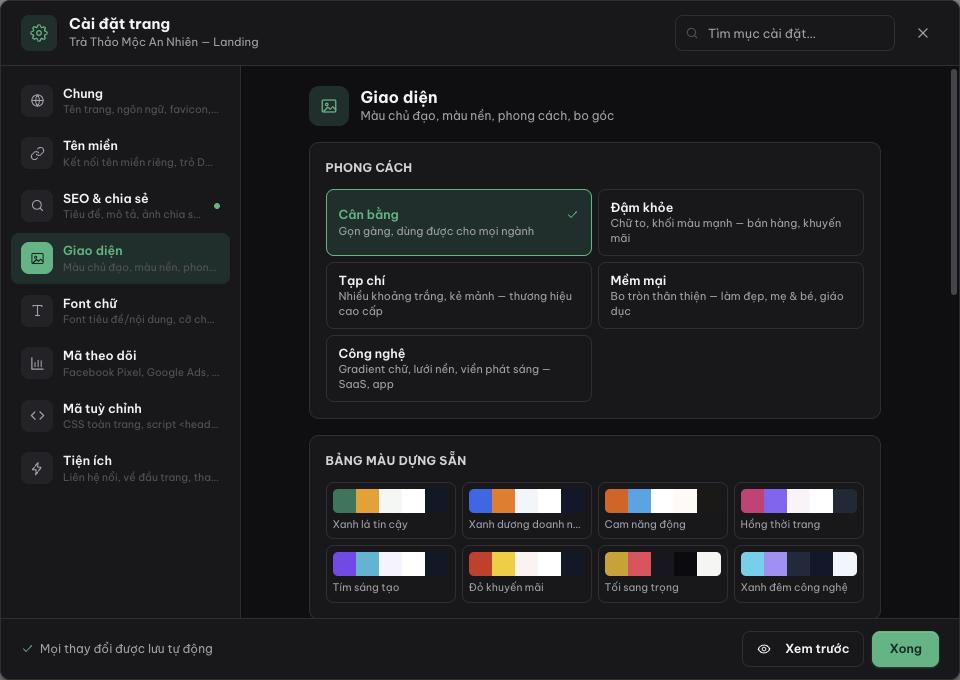Switch to the Giao diện sidebar tab
This screenshot has height=680, width=960.
click(121, 258)
